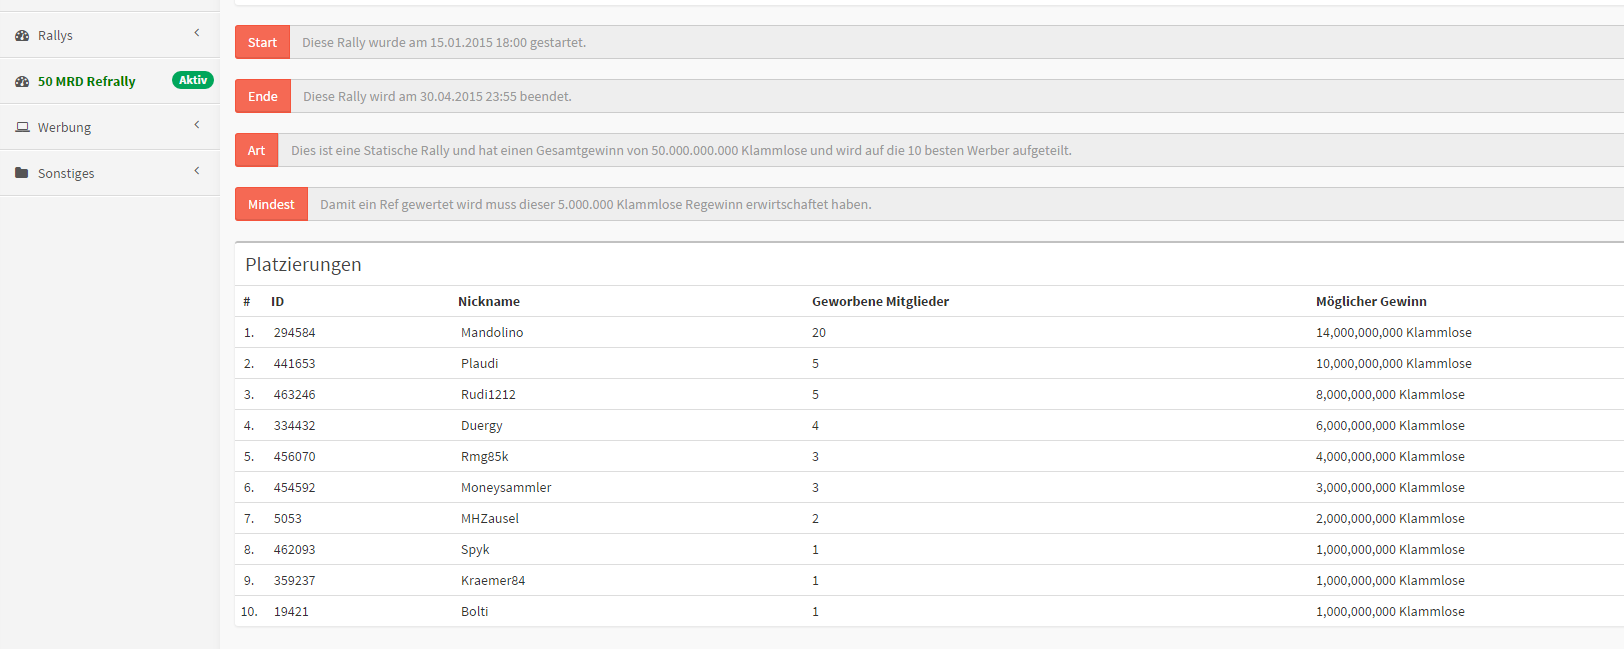Click the Nickname column header
This screenshot has width=1624, height=649.
click(x=489, y=301)
